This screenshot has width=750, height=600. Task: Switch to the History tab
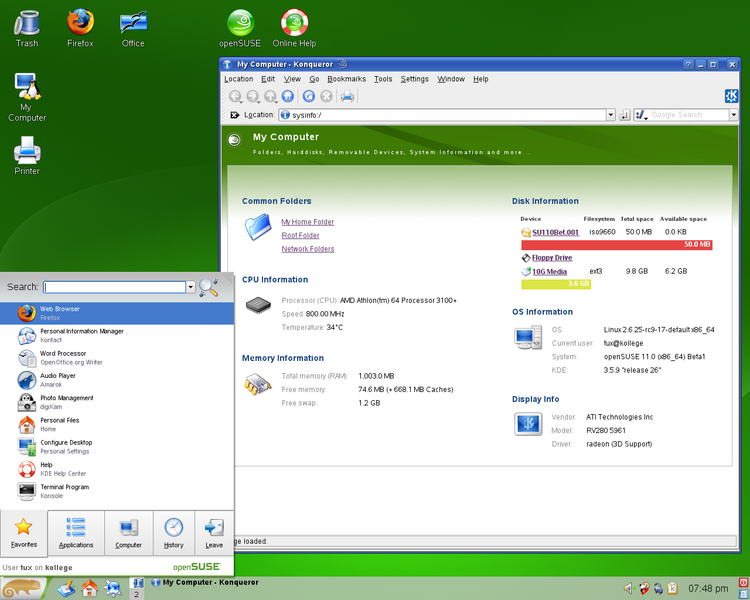pos(174,533)
